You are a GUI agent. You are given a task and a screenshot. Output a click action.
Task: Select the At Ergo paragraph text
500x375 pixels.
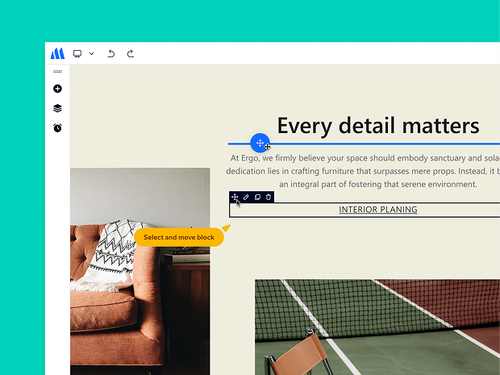coord(363,171)
